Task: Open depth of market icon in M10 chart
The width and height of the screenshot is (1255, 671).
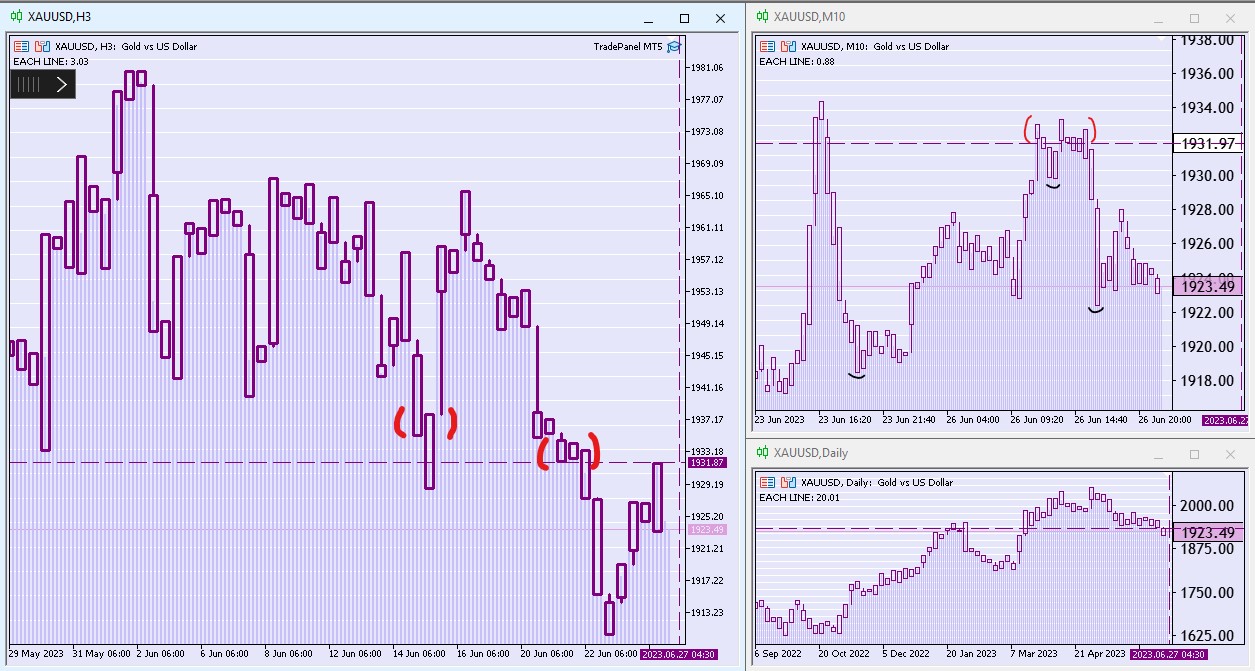Action: click(x=788, y=46)
